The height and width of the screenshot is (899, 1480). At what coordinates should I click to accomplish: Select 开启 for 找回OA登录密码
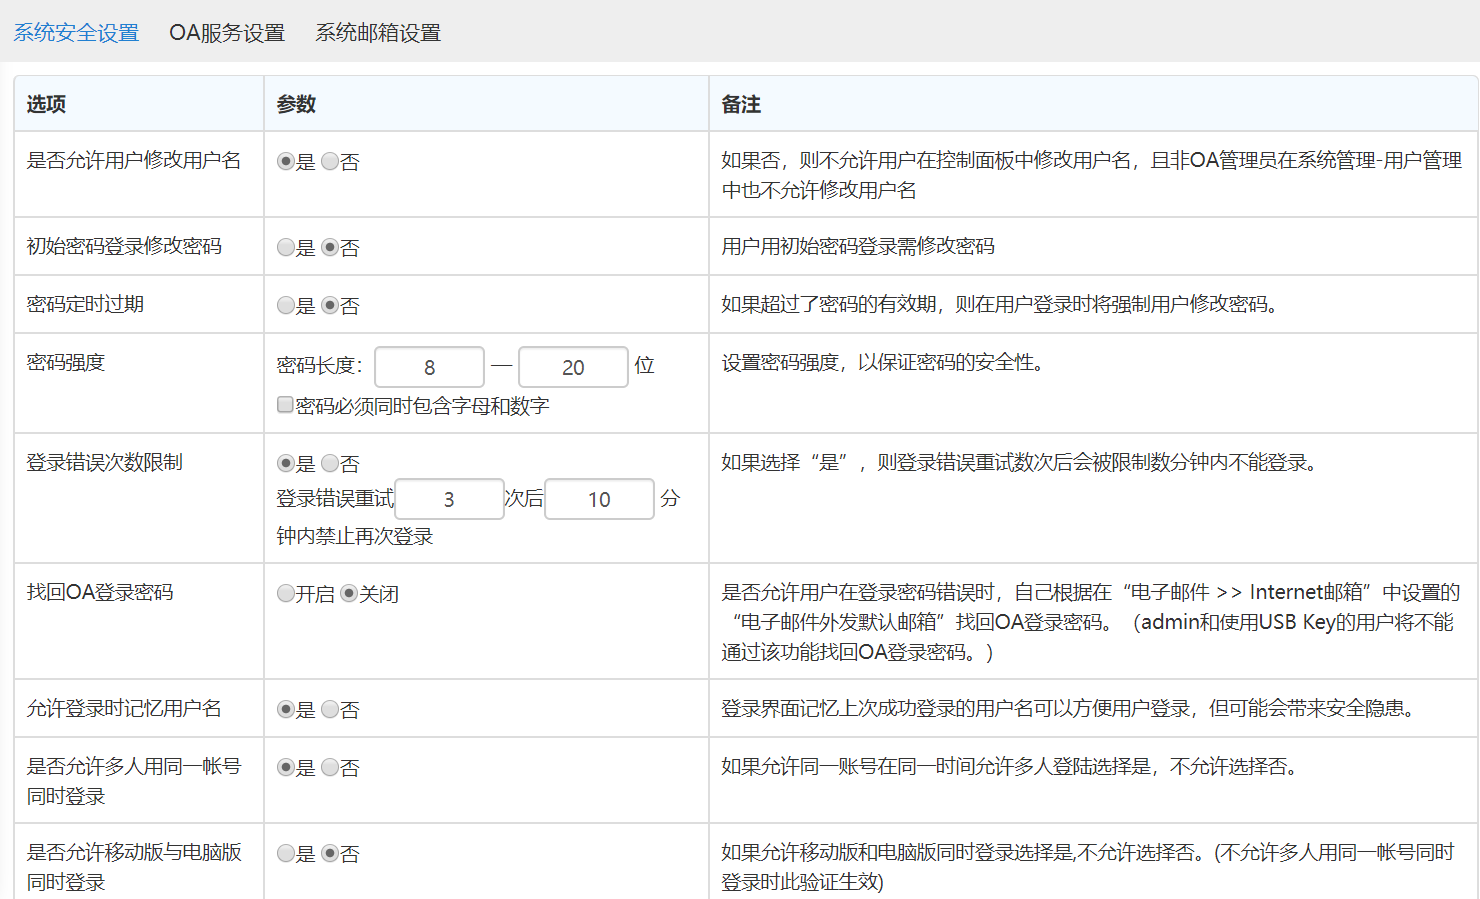pyautogui.click(x=286, y=594)
